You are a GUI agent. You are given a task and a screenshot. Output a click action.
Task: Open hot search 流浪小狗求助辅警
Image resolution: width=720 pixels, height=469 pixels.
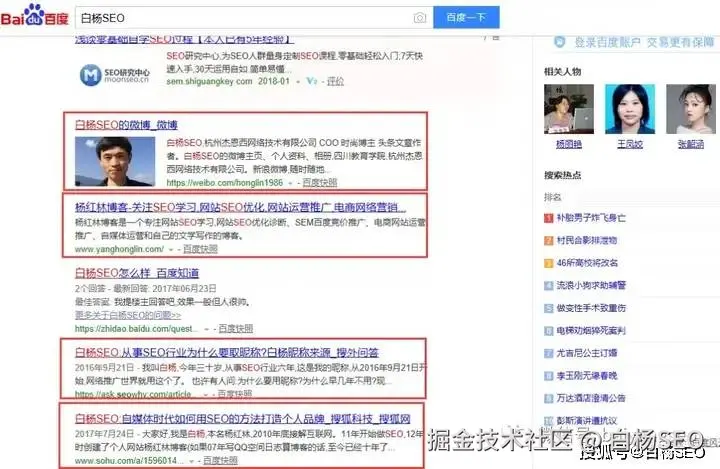[x=591, y=285]
